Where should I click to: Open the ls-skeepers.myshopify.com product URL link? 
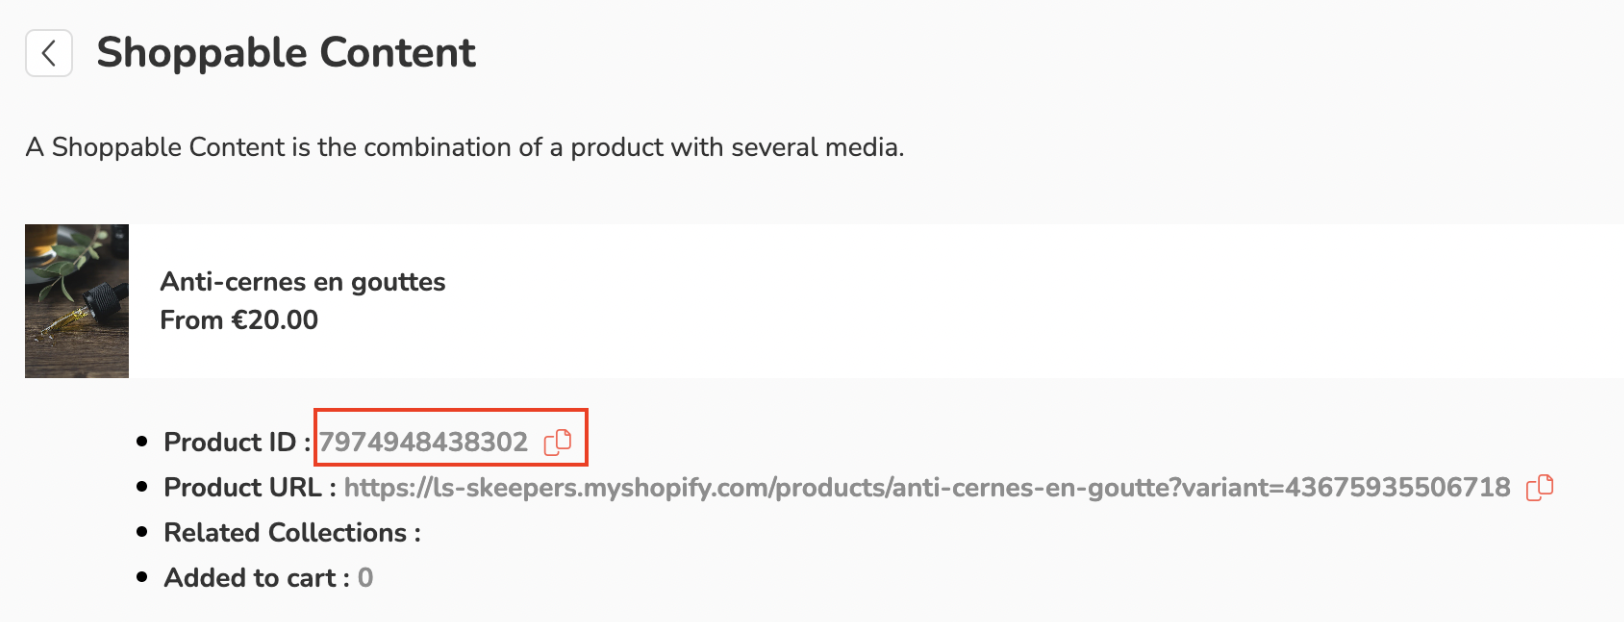pyautogui.click(x=926, y=488)
